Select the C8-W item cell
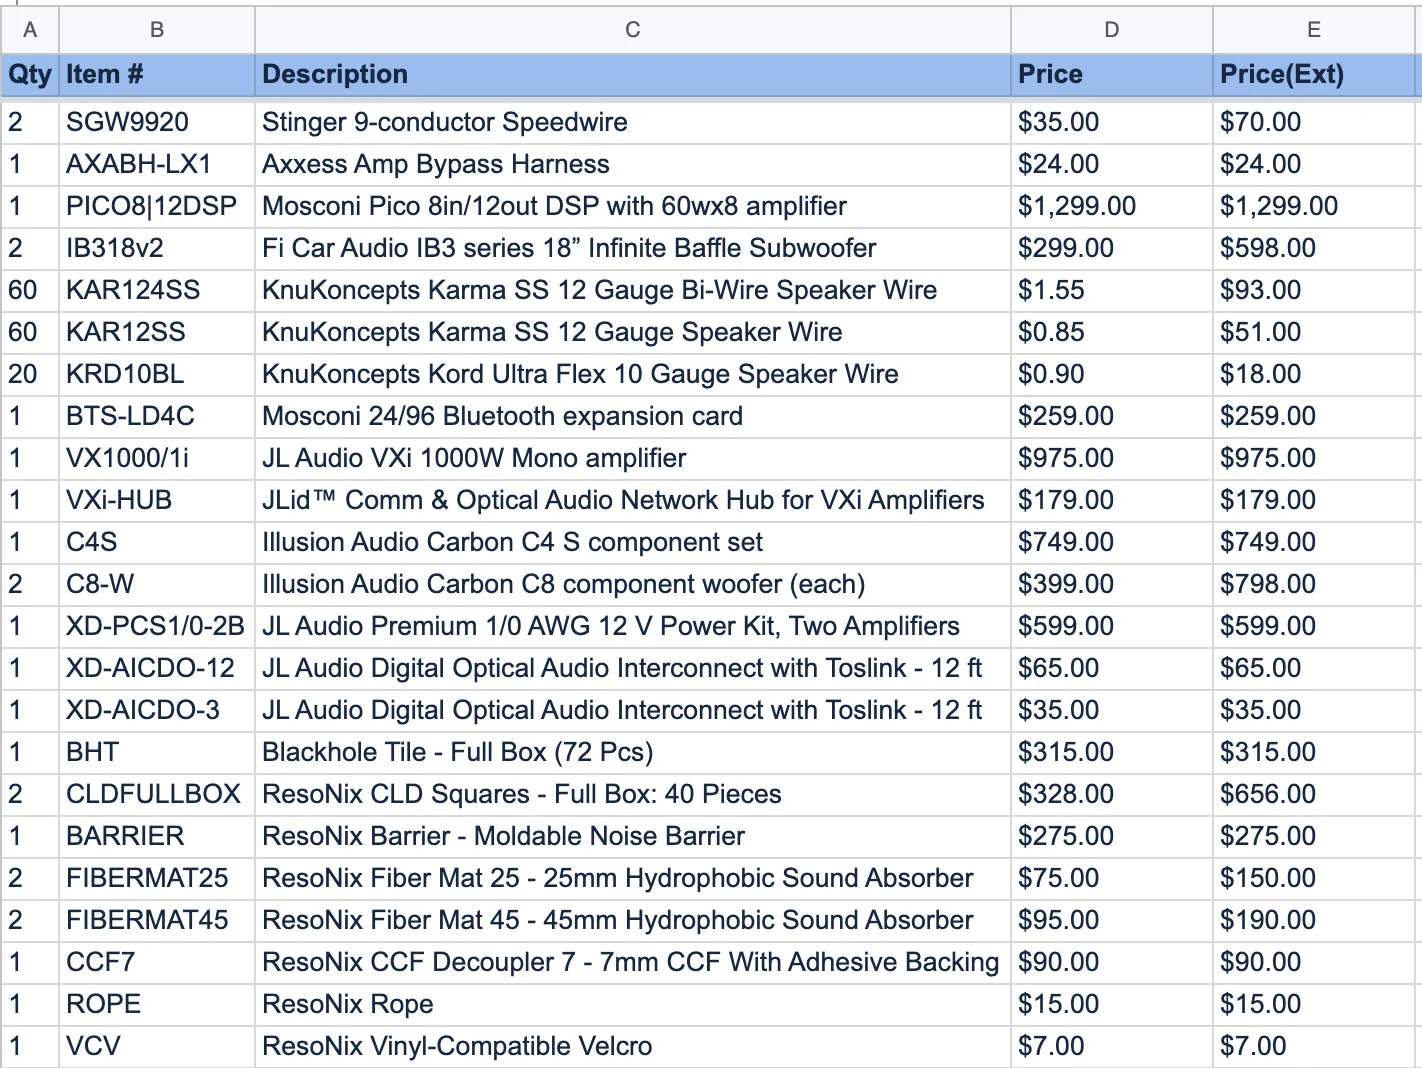This screenshot has width=1422, height=1068. click(x=157, y=584)
